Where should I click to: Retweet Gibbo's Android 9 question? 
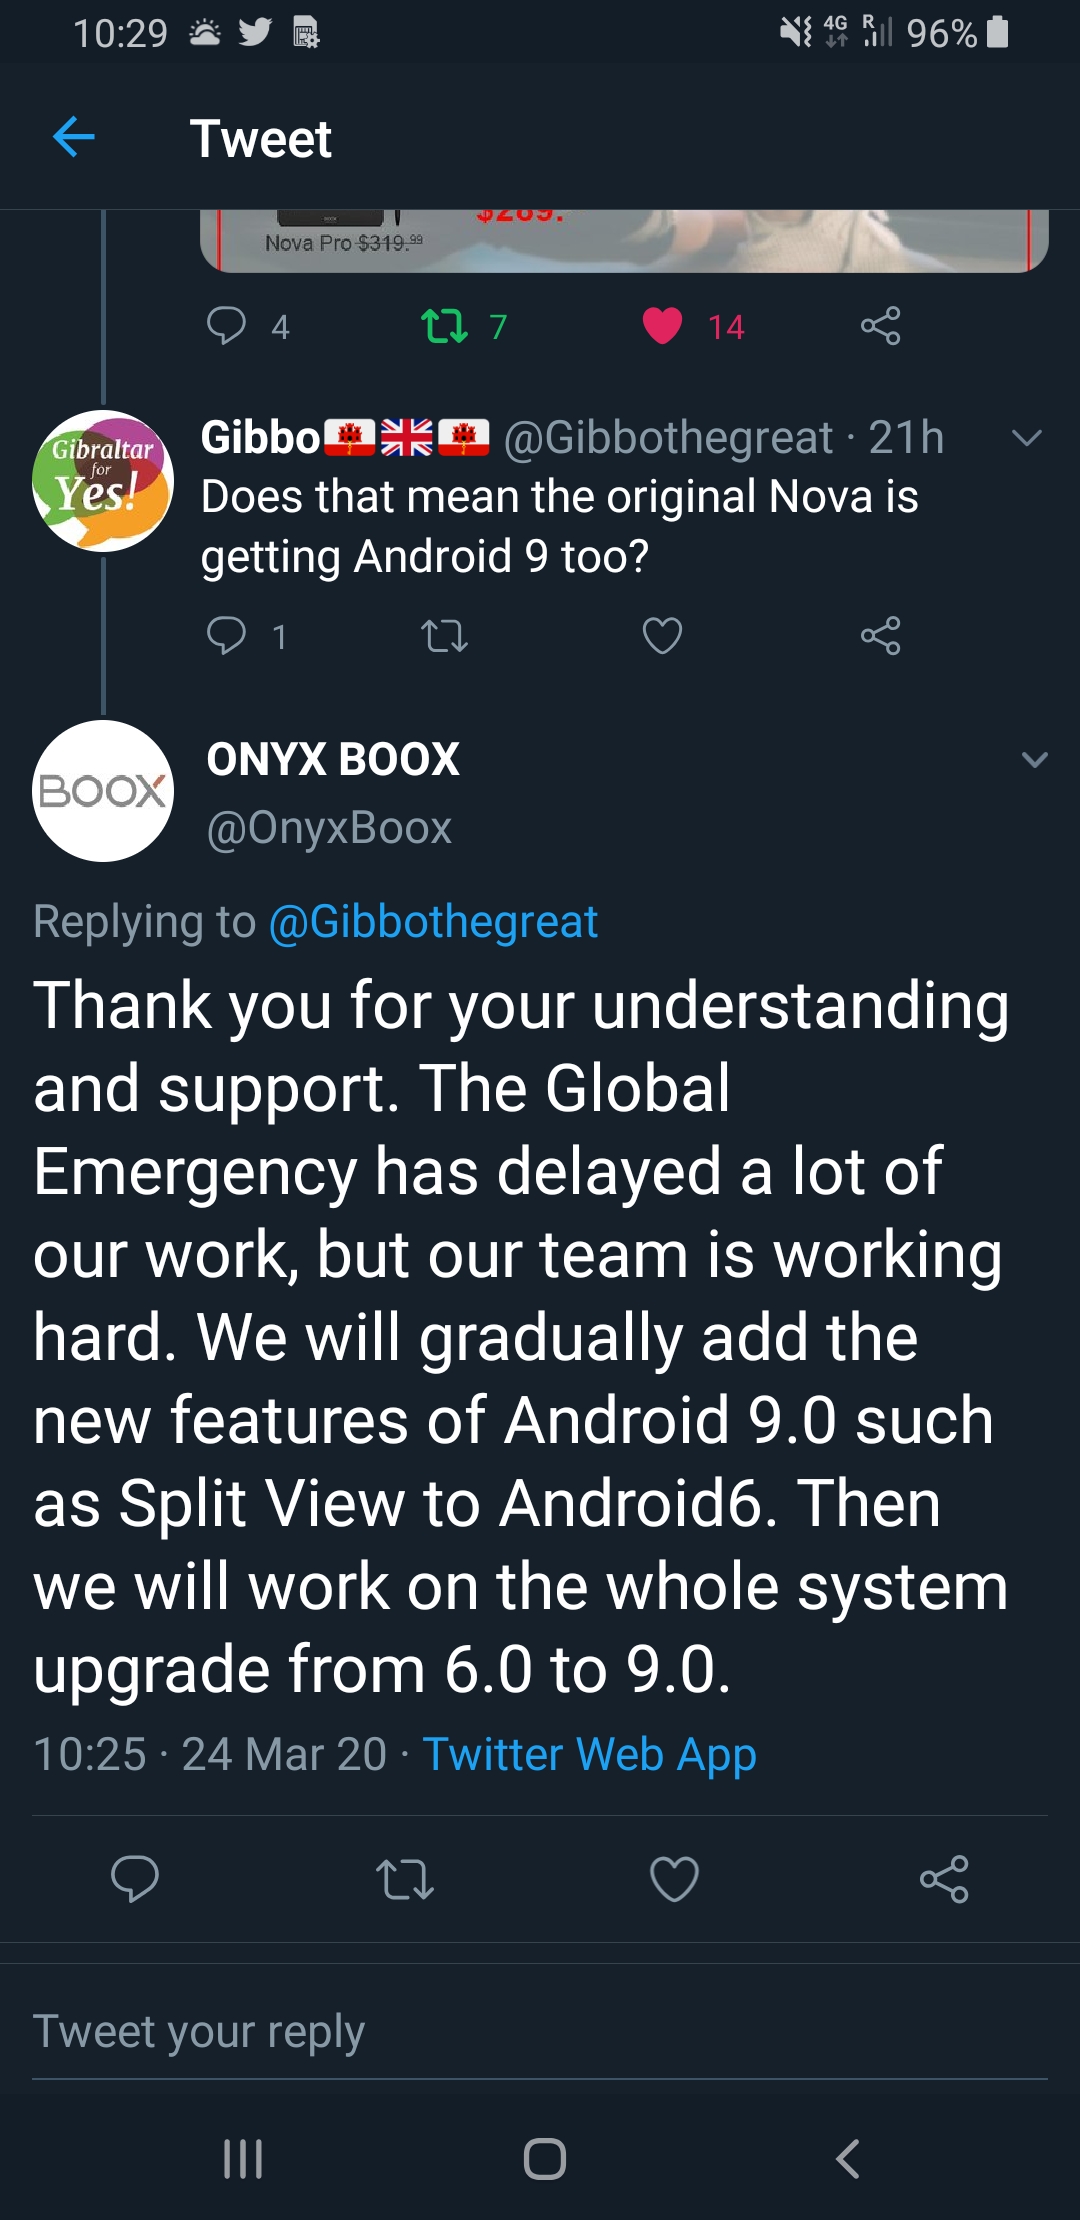(x=444, y=635)
